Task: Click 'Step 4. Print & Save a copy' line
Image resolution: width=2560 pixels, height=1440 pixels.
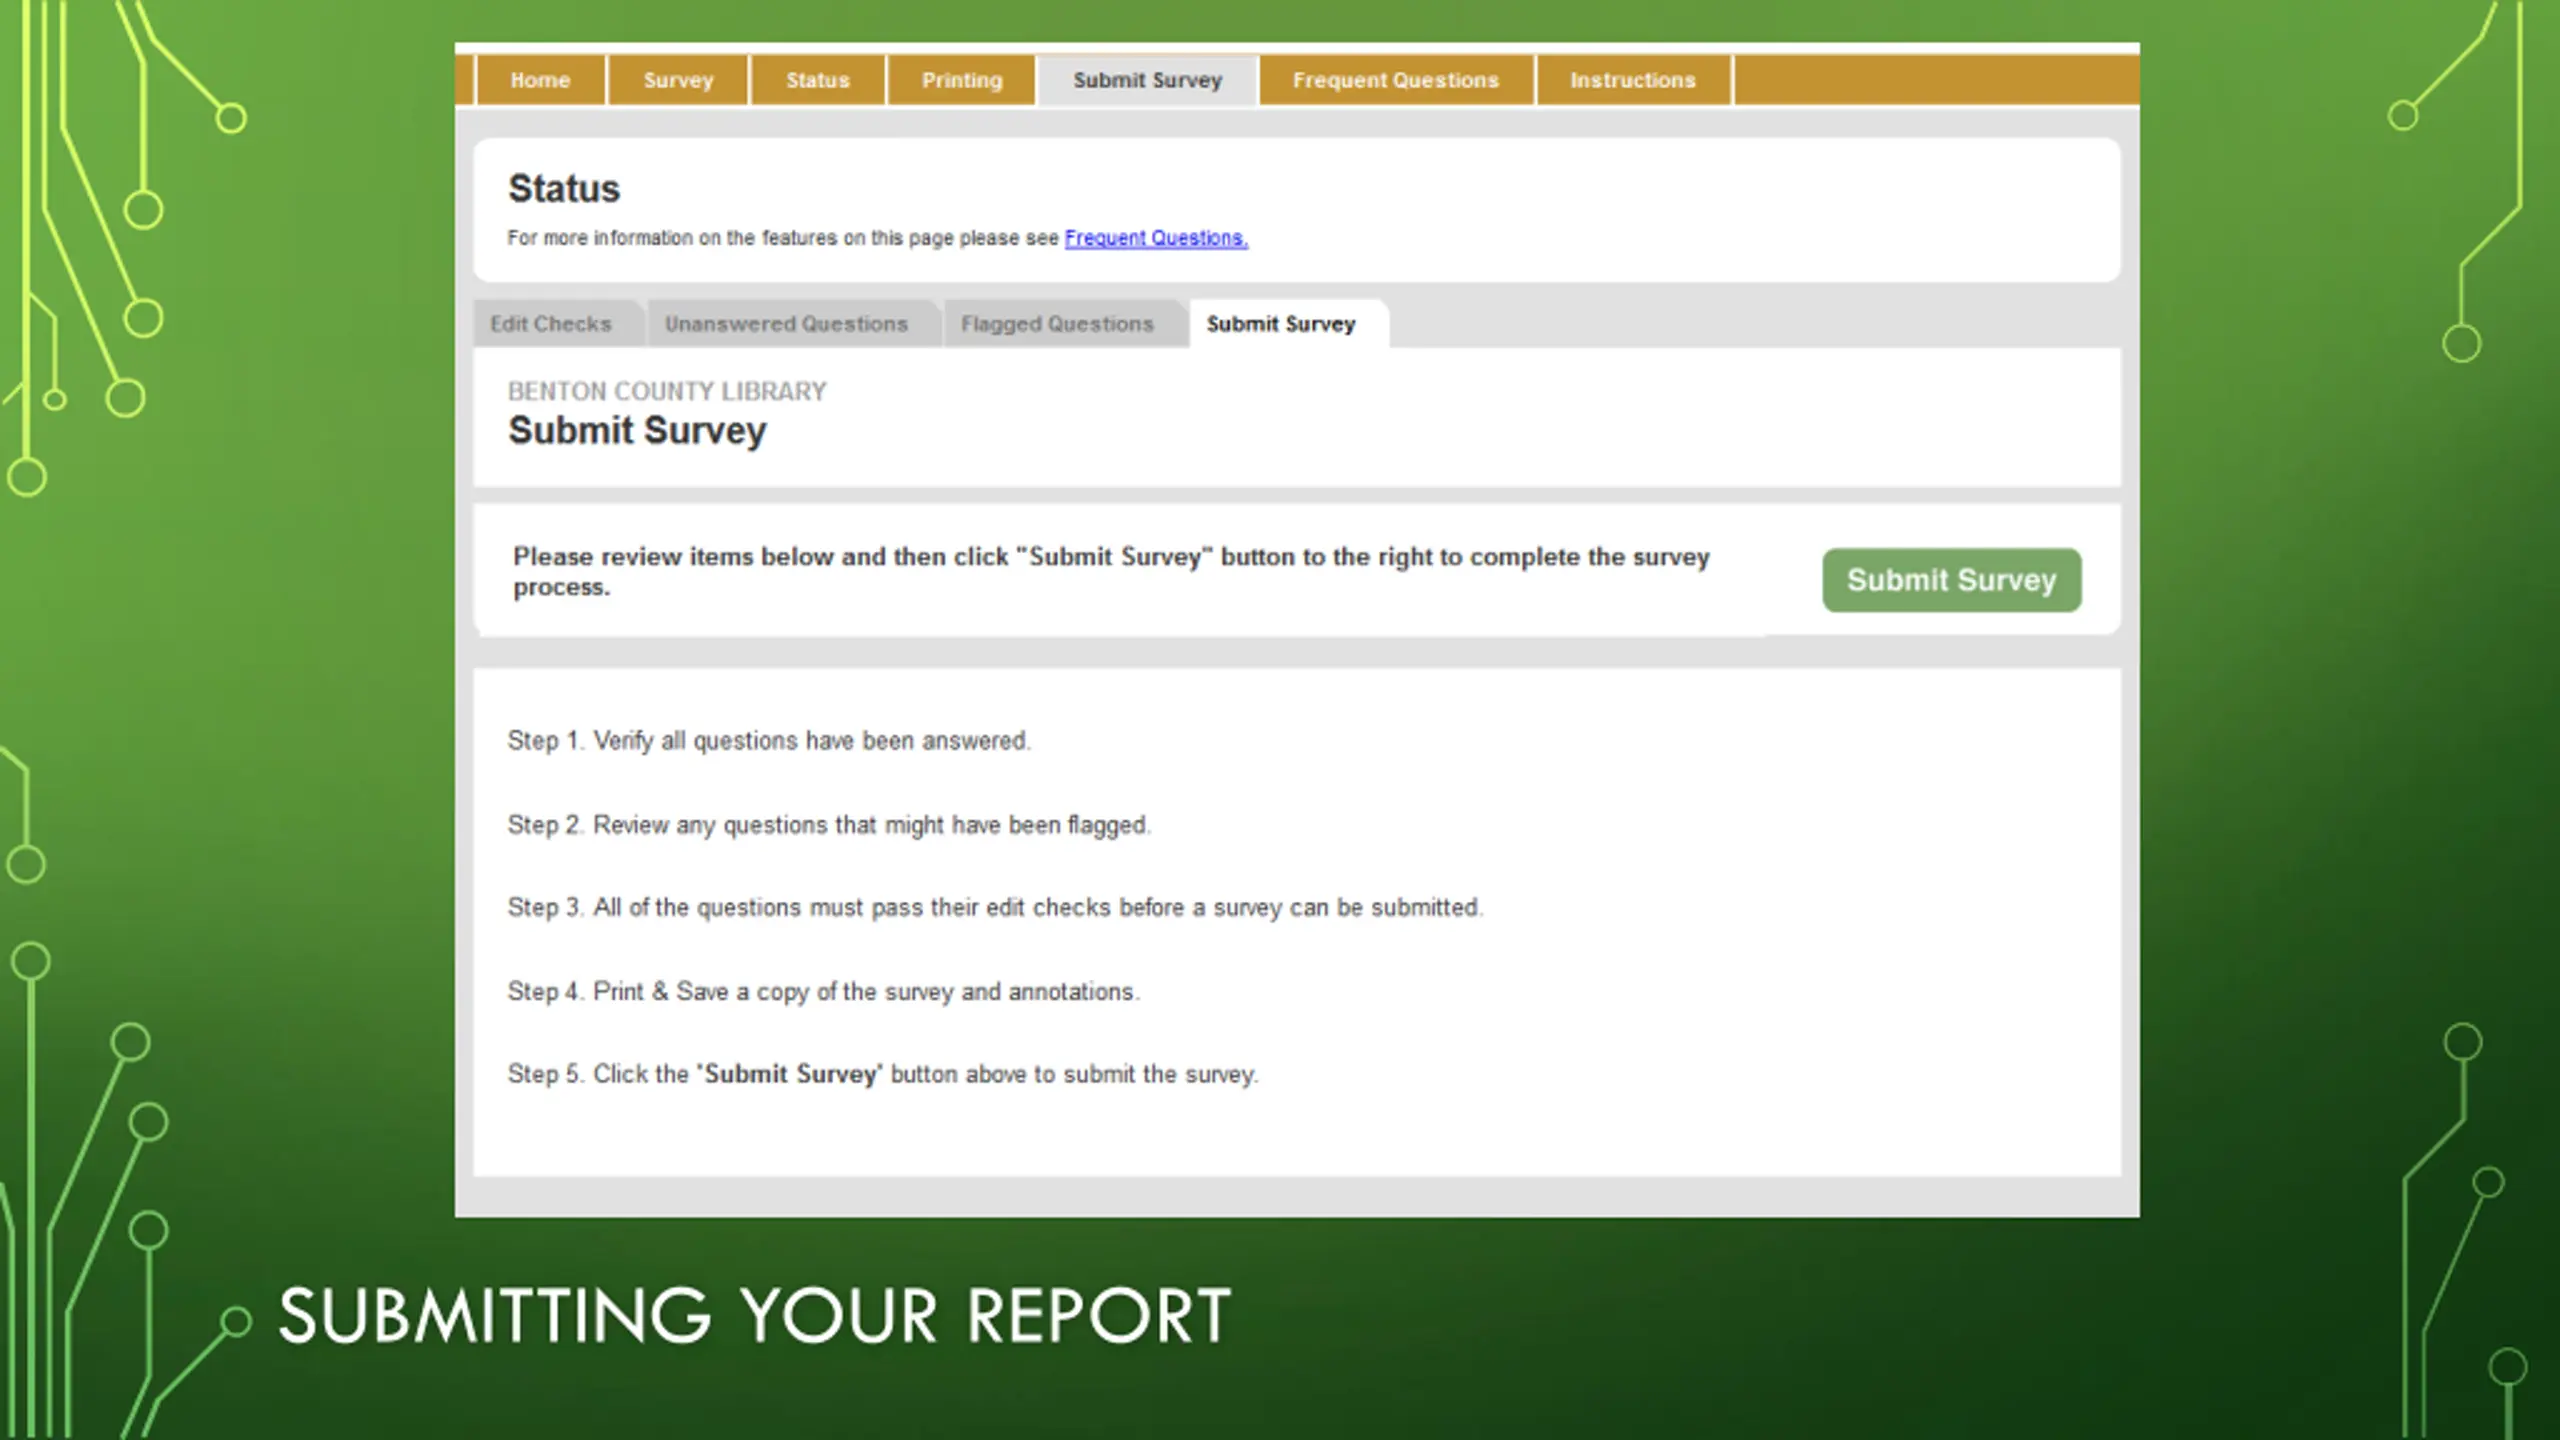Action: coord(823,992)
